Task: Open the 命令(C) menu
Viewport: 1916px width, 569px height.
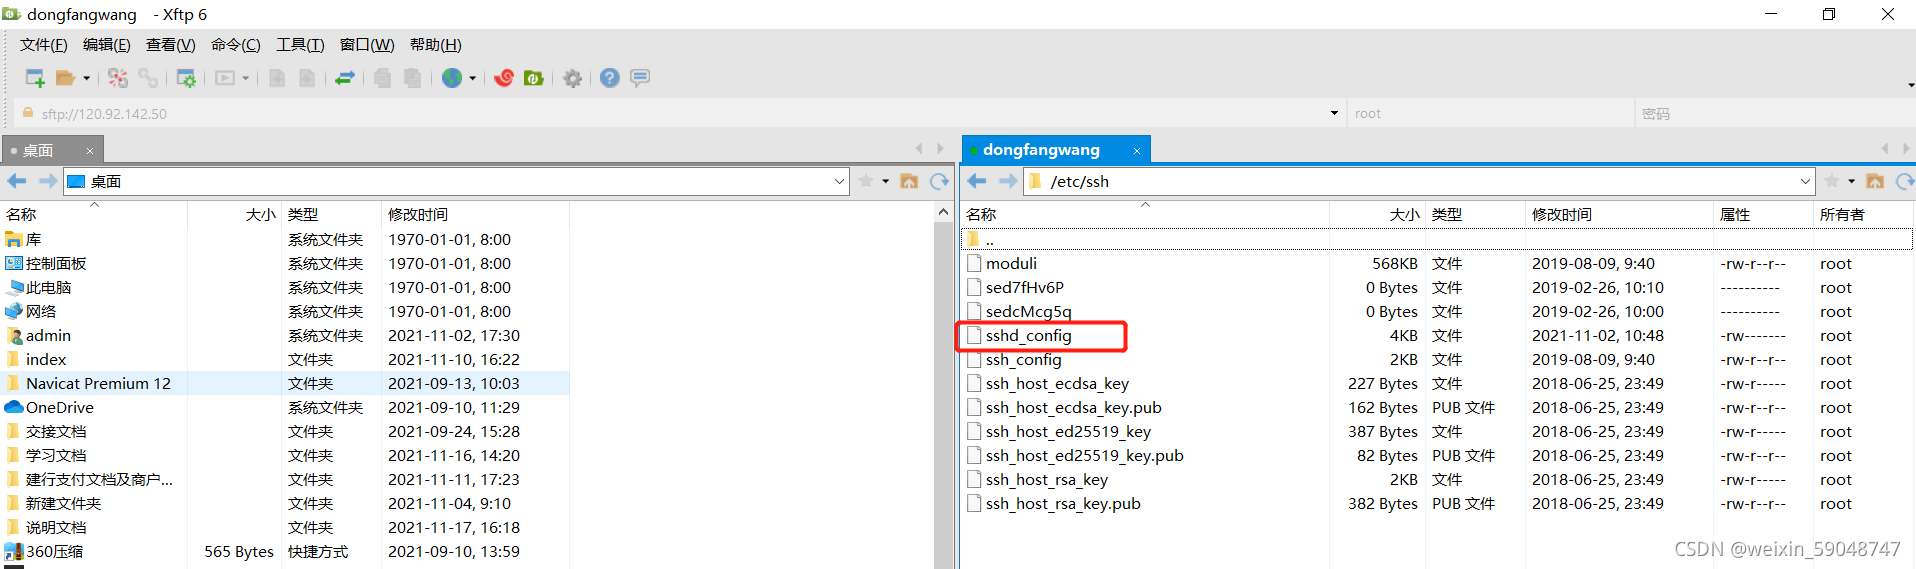Action: pos(236,45)
